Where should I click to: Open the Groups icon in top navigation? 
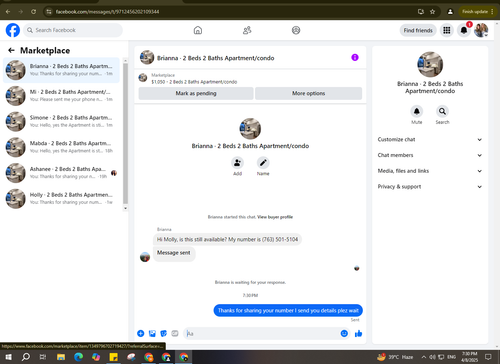(x=296, y=30)
